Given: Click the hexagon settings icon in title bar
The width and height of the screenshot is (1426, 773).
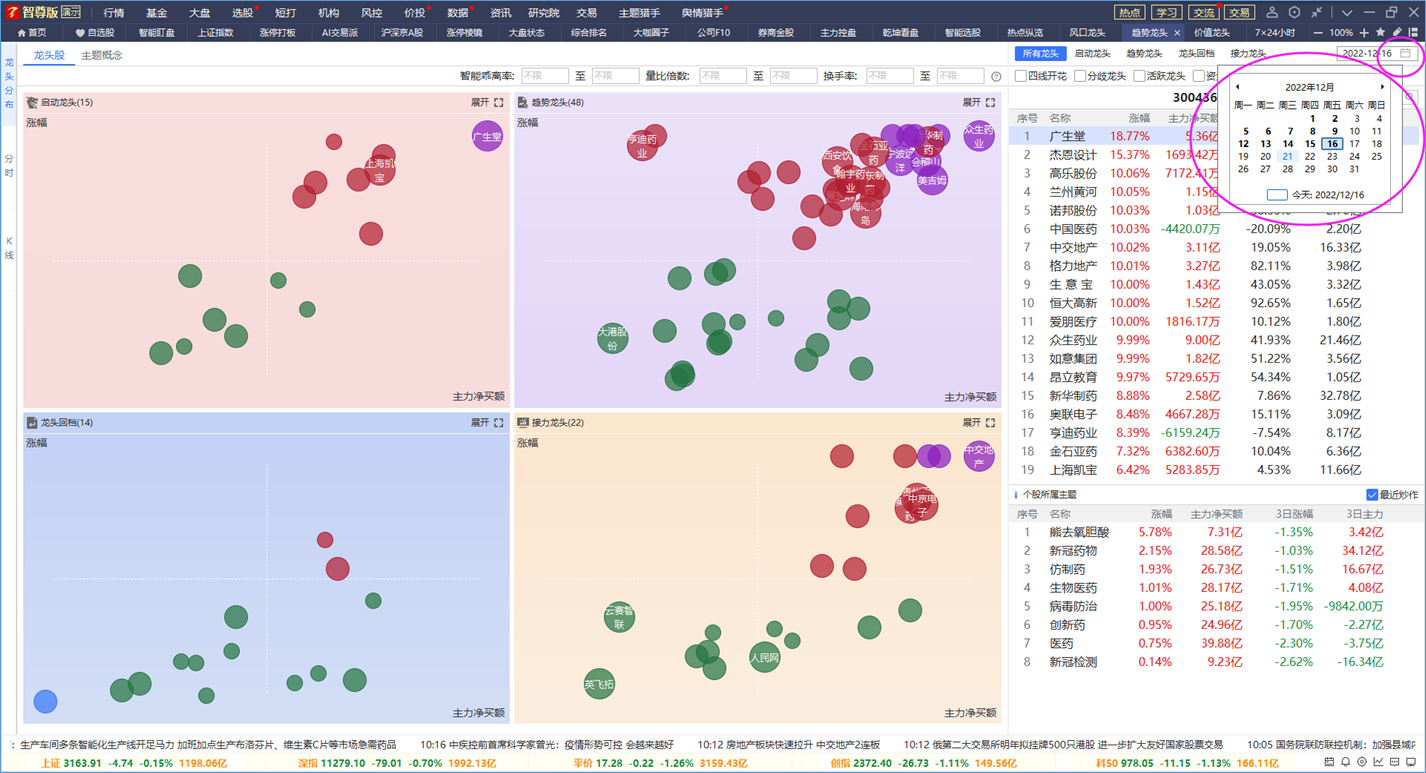Looking at the screenshot, I should (1294, 13).
